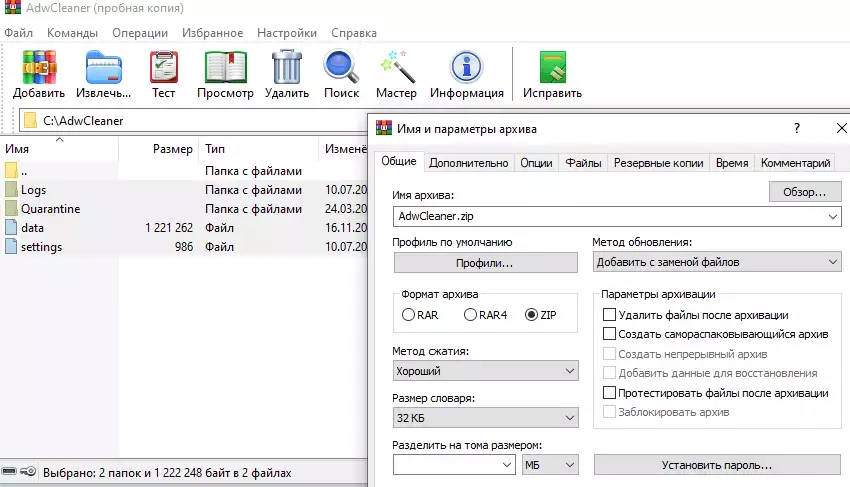850x487 pixels.
Task: Click the Logs date cell '10.07.20'
Action: (346, 190)
